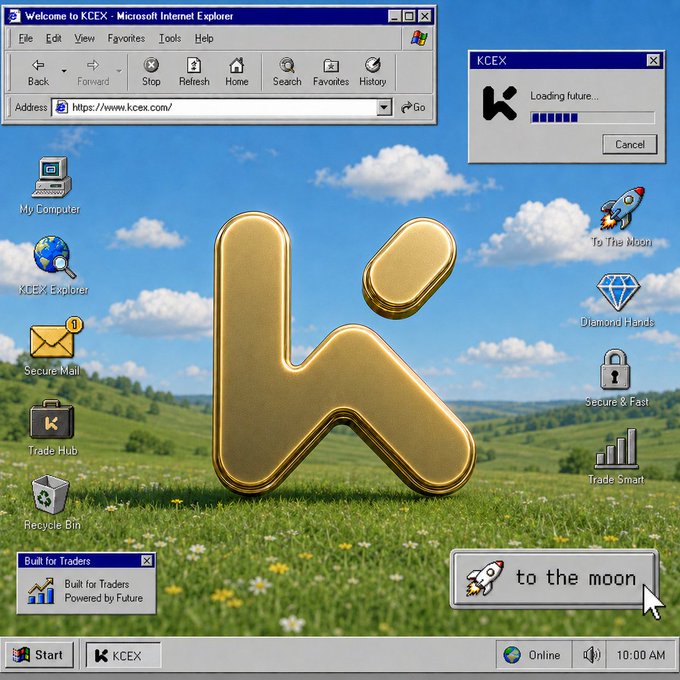This screenshot has height=680, width=680.
Task: Open My Computer desktop icon
Action: (x=51, y=177)
